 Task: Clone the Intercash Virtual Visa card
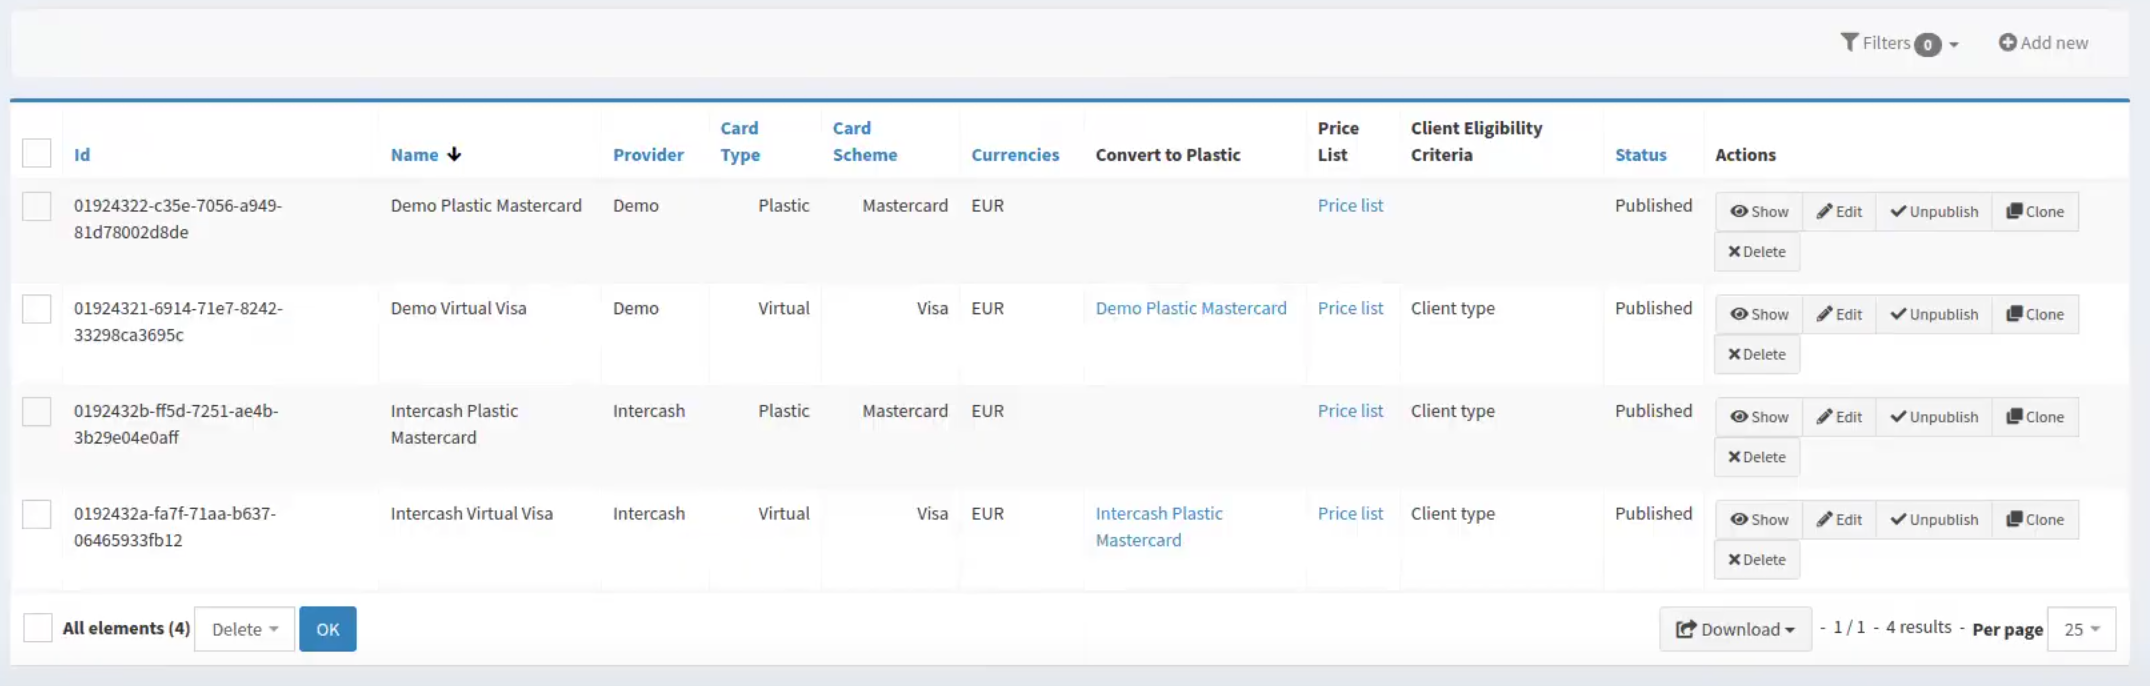[x=2035, y=520]
